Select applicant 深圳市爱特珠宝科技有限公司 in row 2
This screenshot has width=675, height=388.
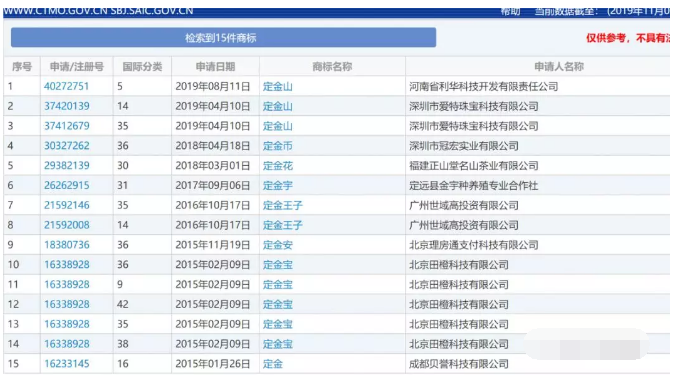pyautogui.click(x=474, y=106)
